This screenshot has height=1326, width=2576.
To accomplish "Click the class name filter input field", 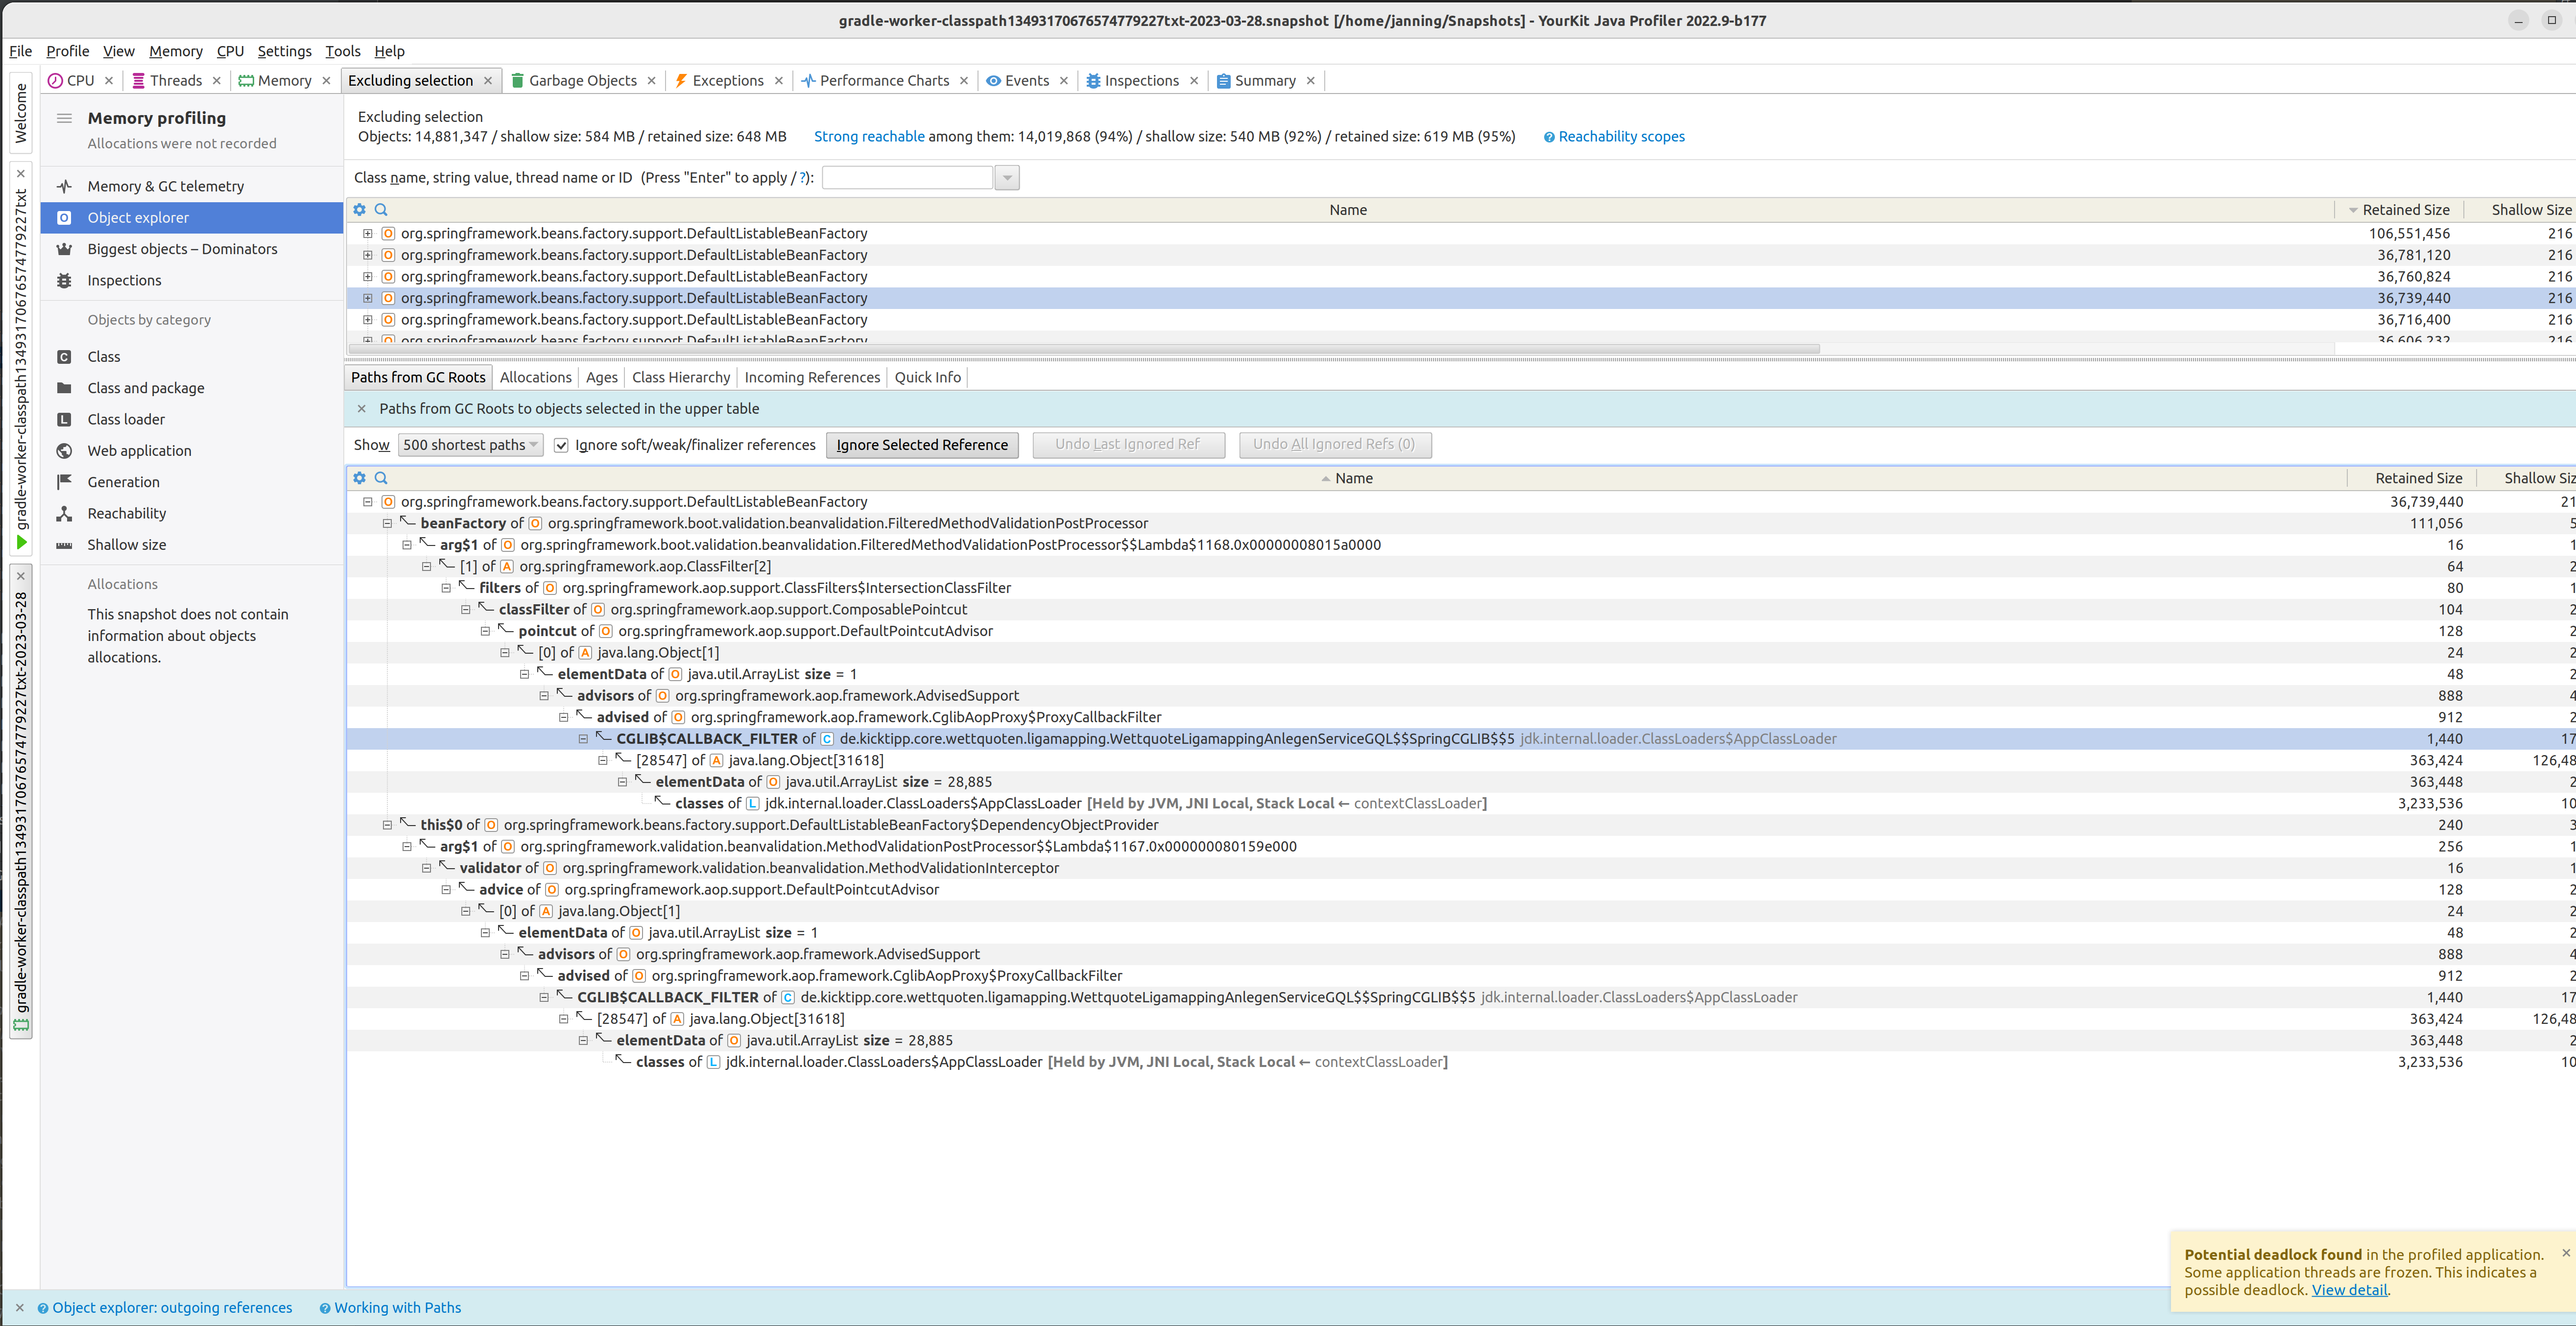I will pyautogui.click(x=906, y=178).
